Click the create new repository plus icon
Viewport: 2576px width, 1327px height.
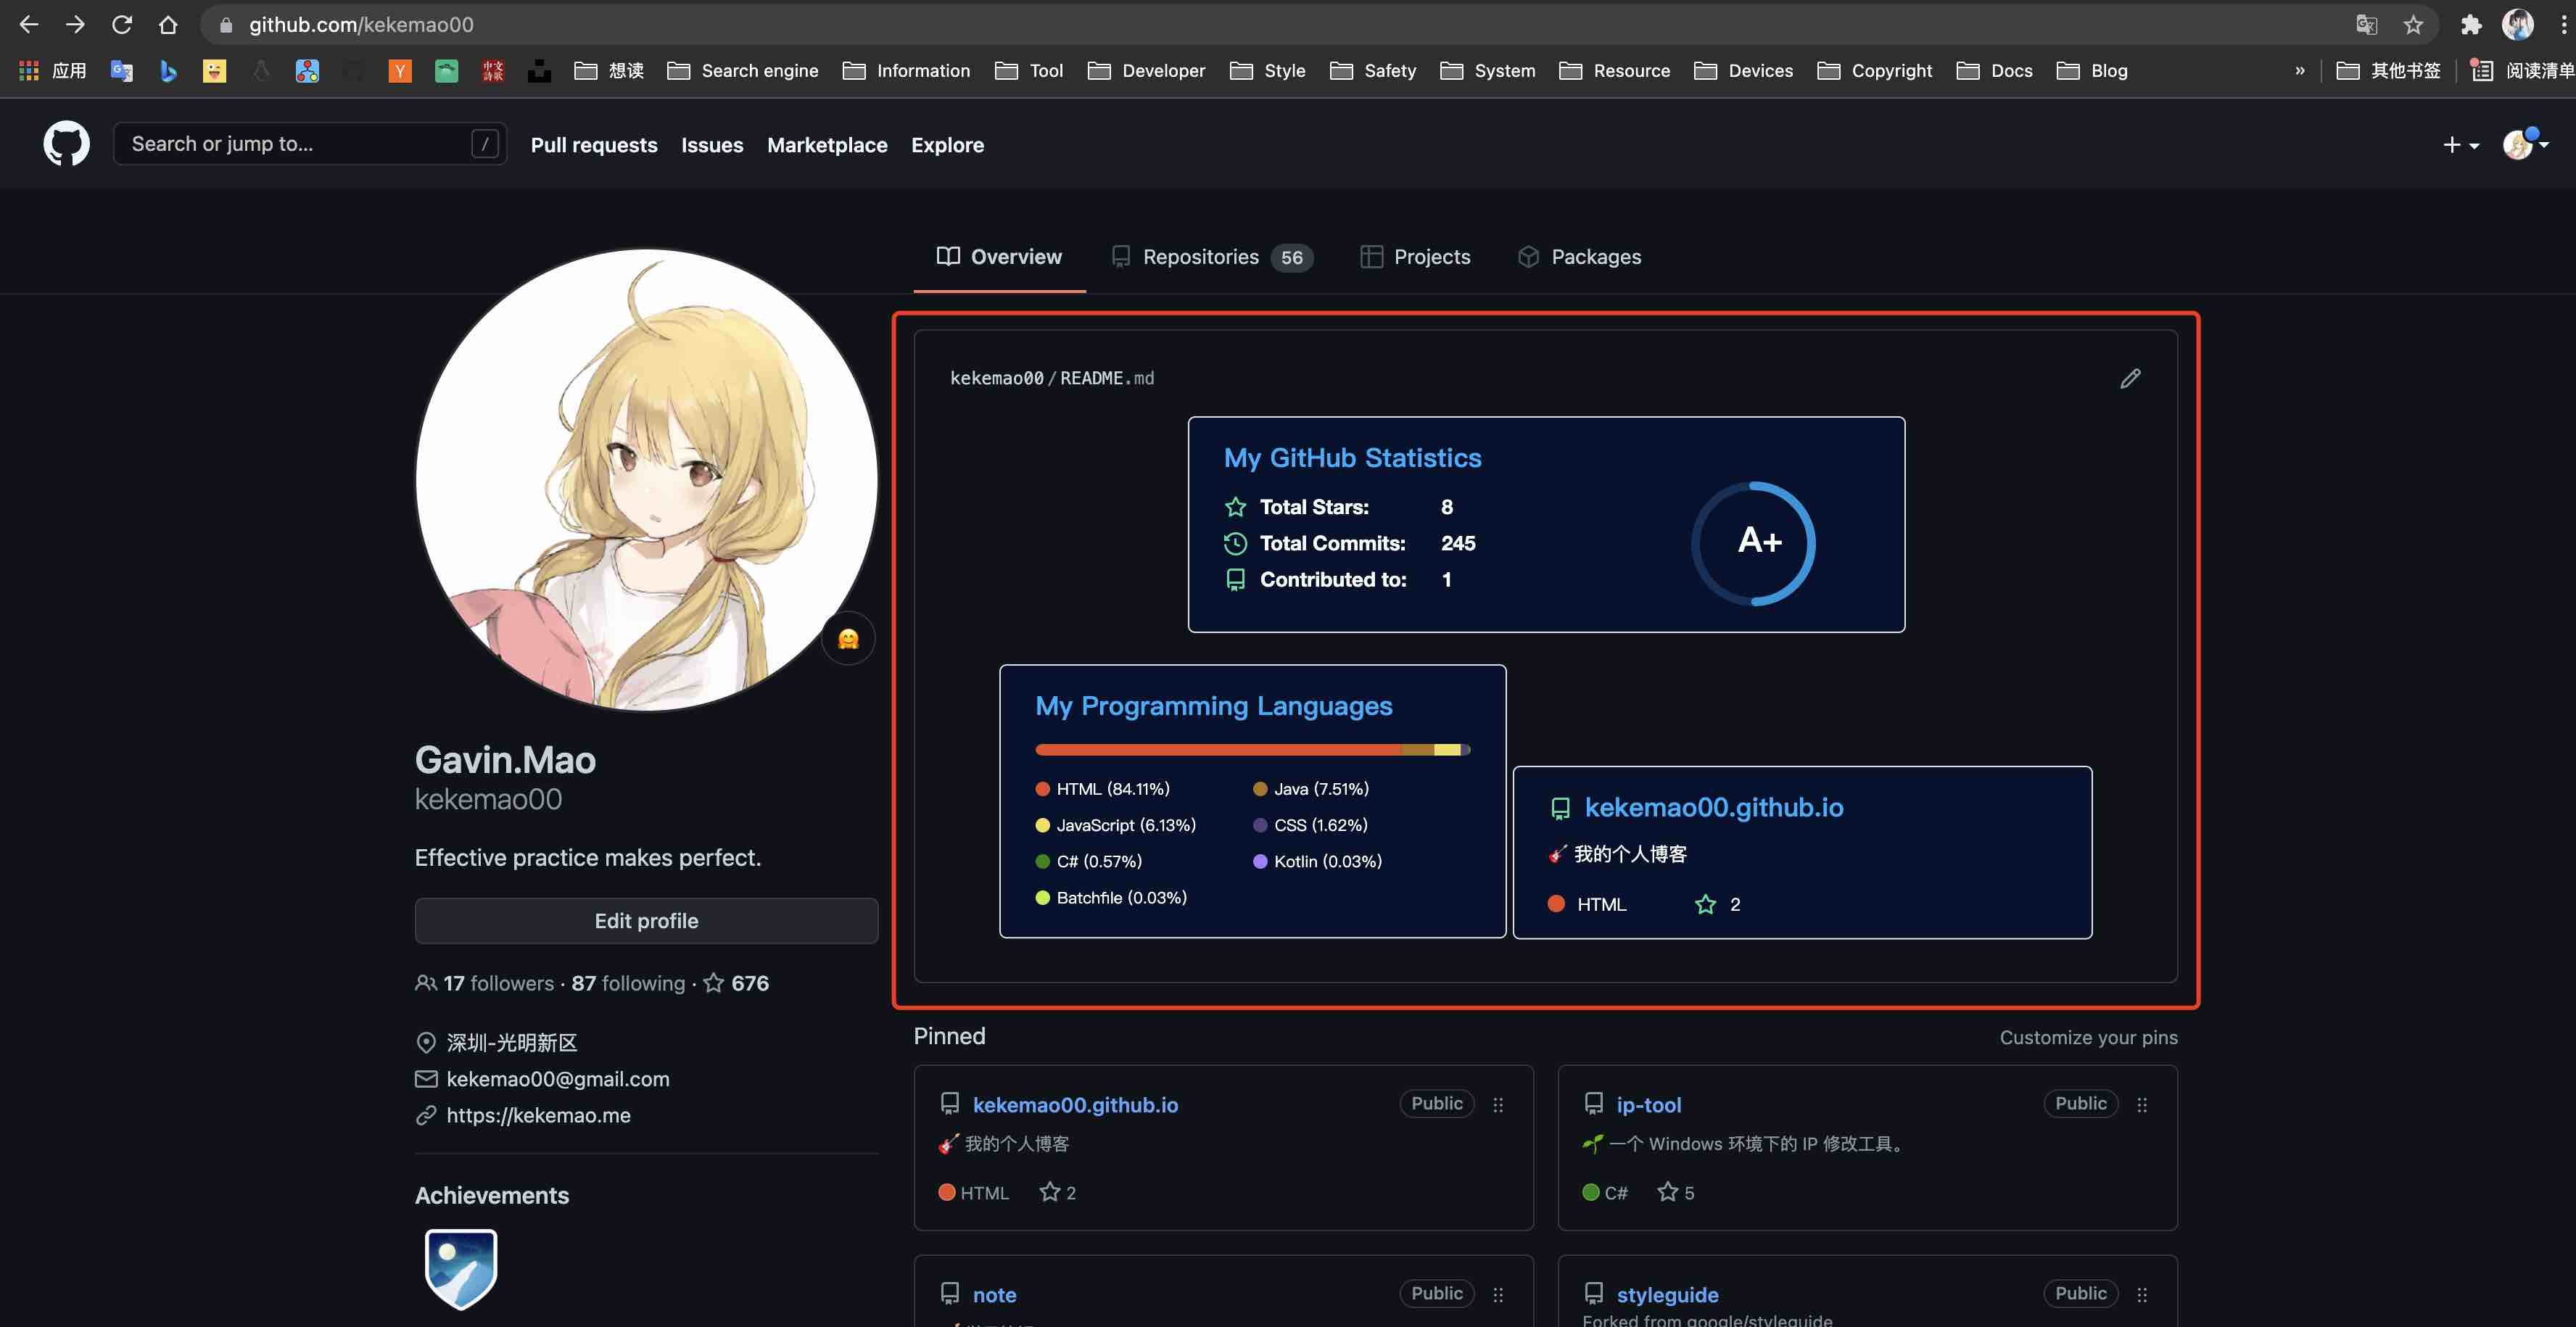pyautogui.click(x=2456, y=142)
